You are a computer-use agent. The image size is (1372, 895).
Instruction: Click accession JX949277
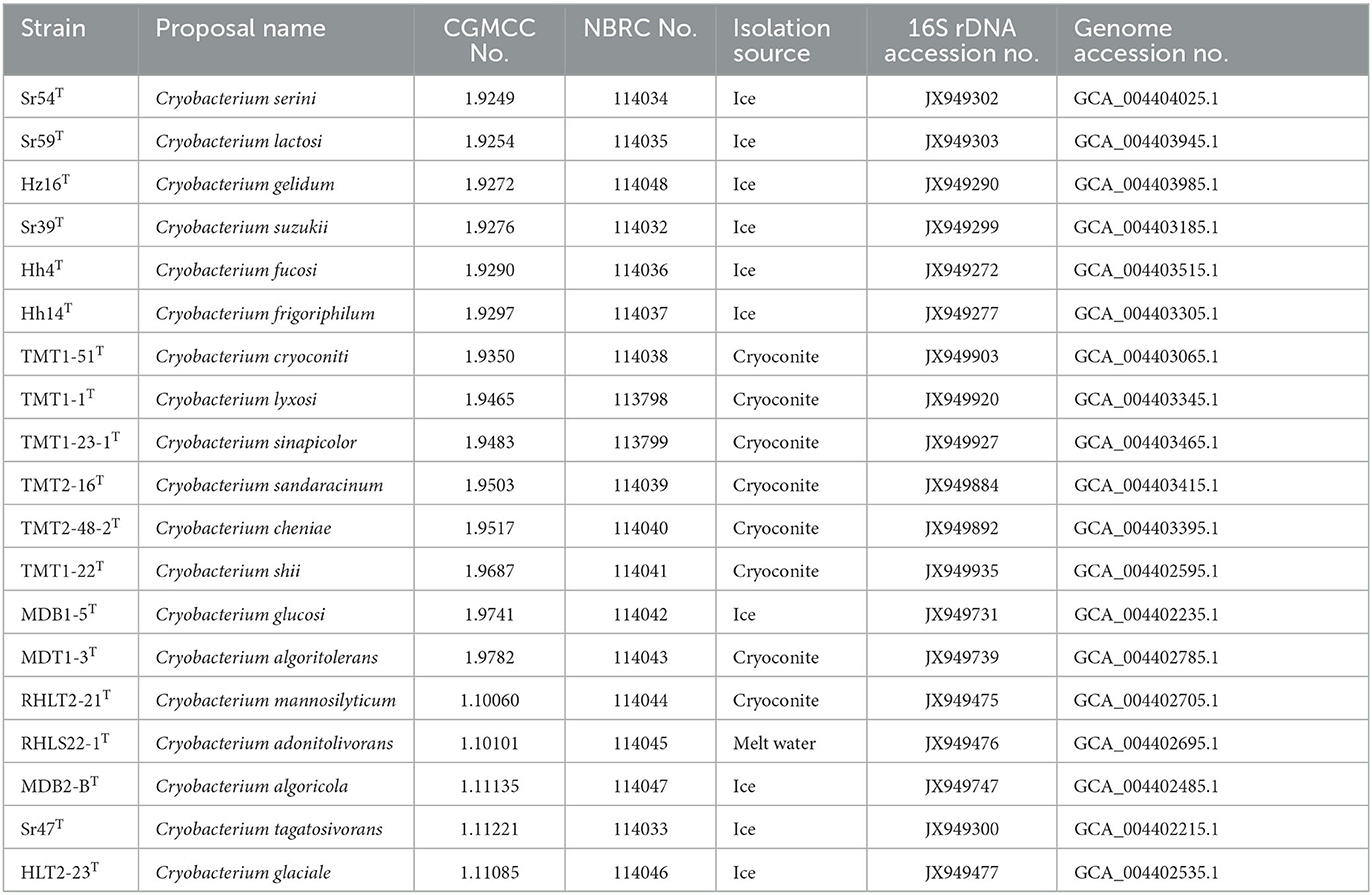pyautogui.click(x=961, y=313)
